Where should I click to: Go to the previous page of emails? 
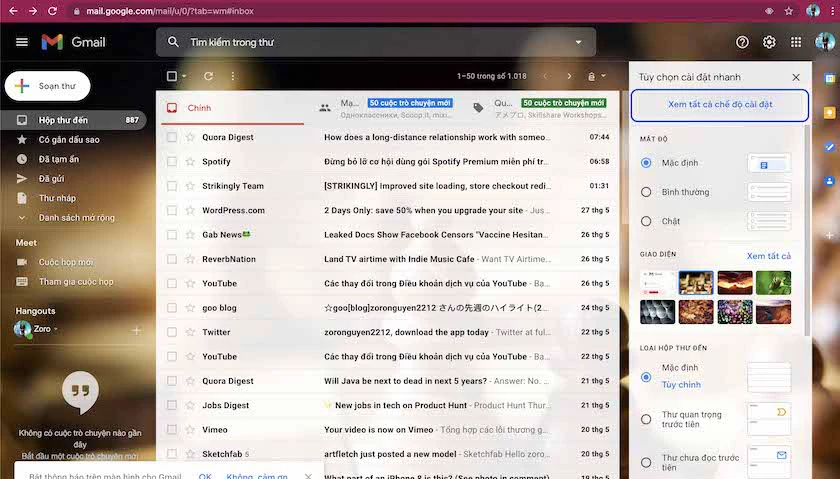tap(545, 76)
